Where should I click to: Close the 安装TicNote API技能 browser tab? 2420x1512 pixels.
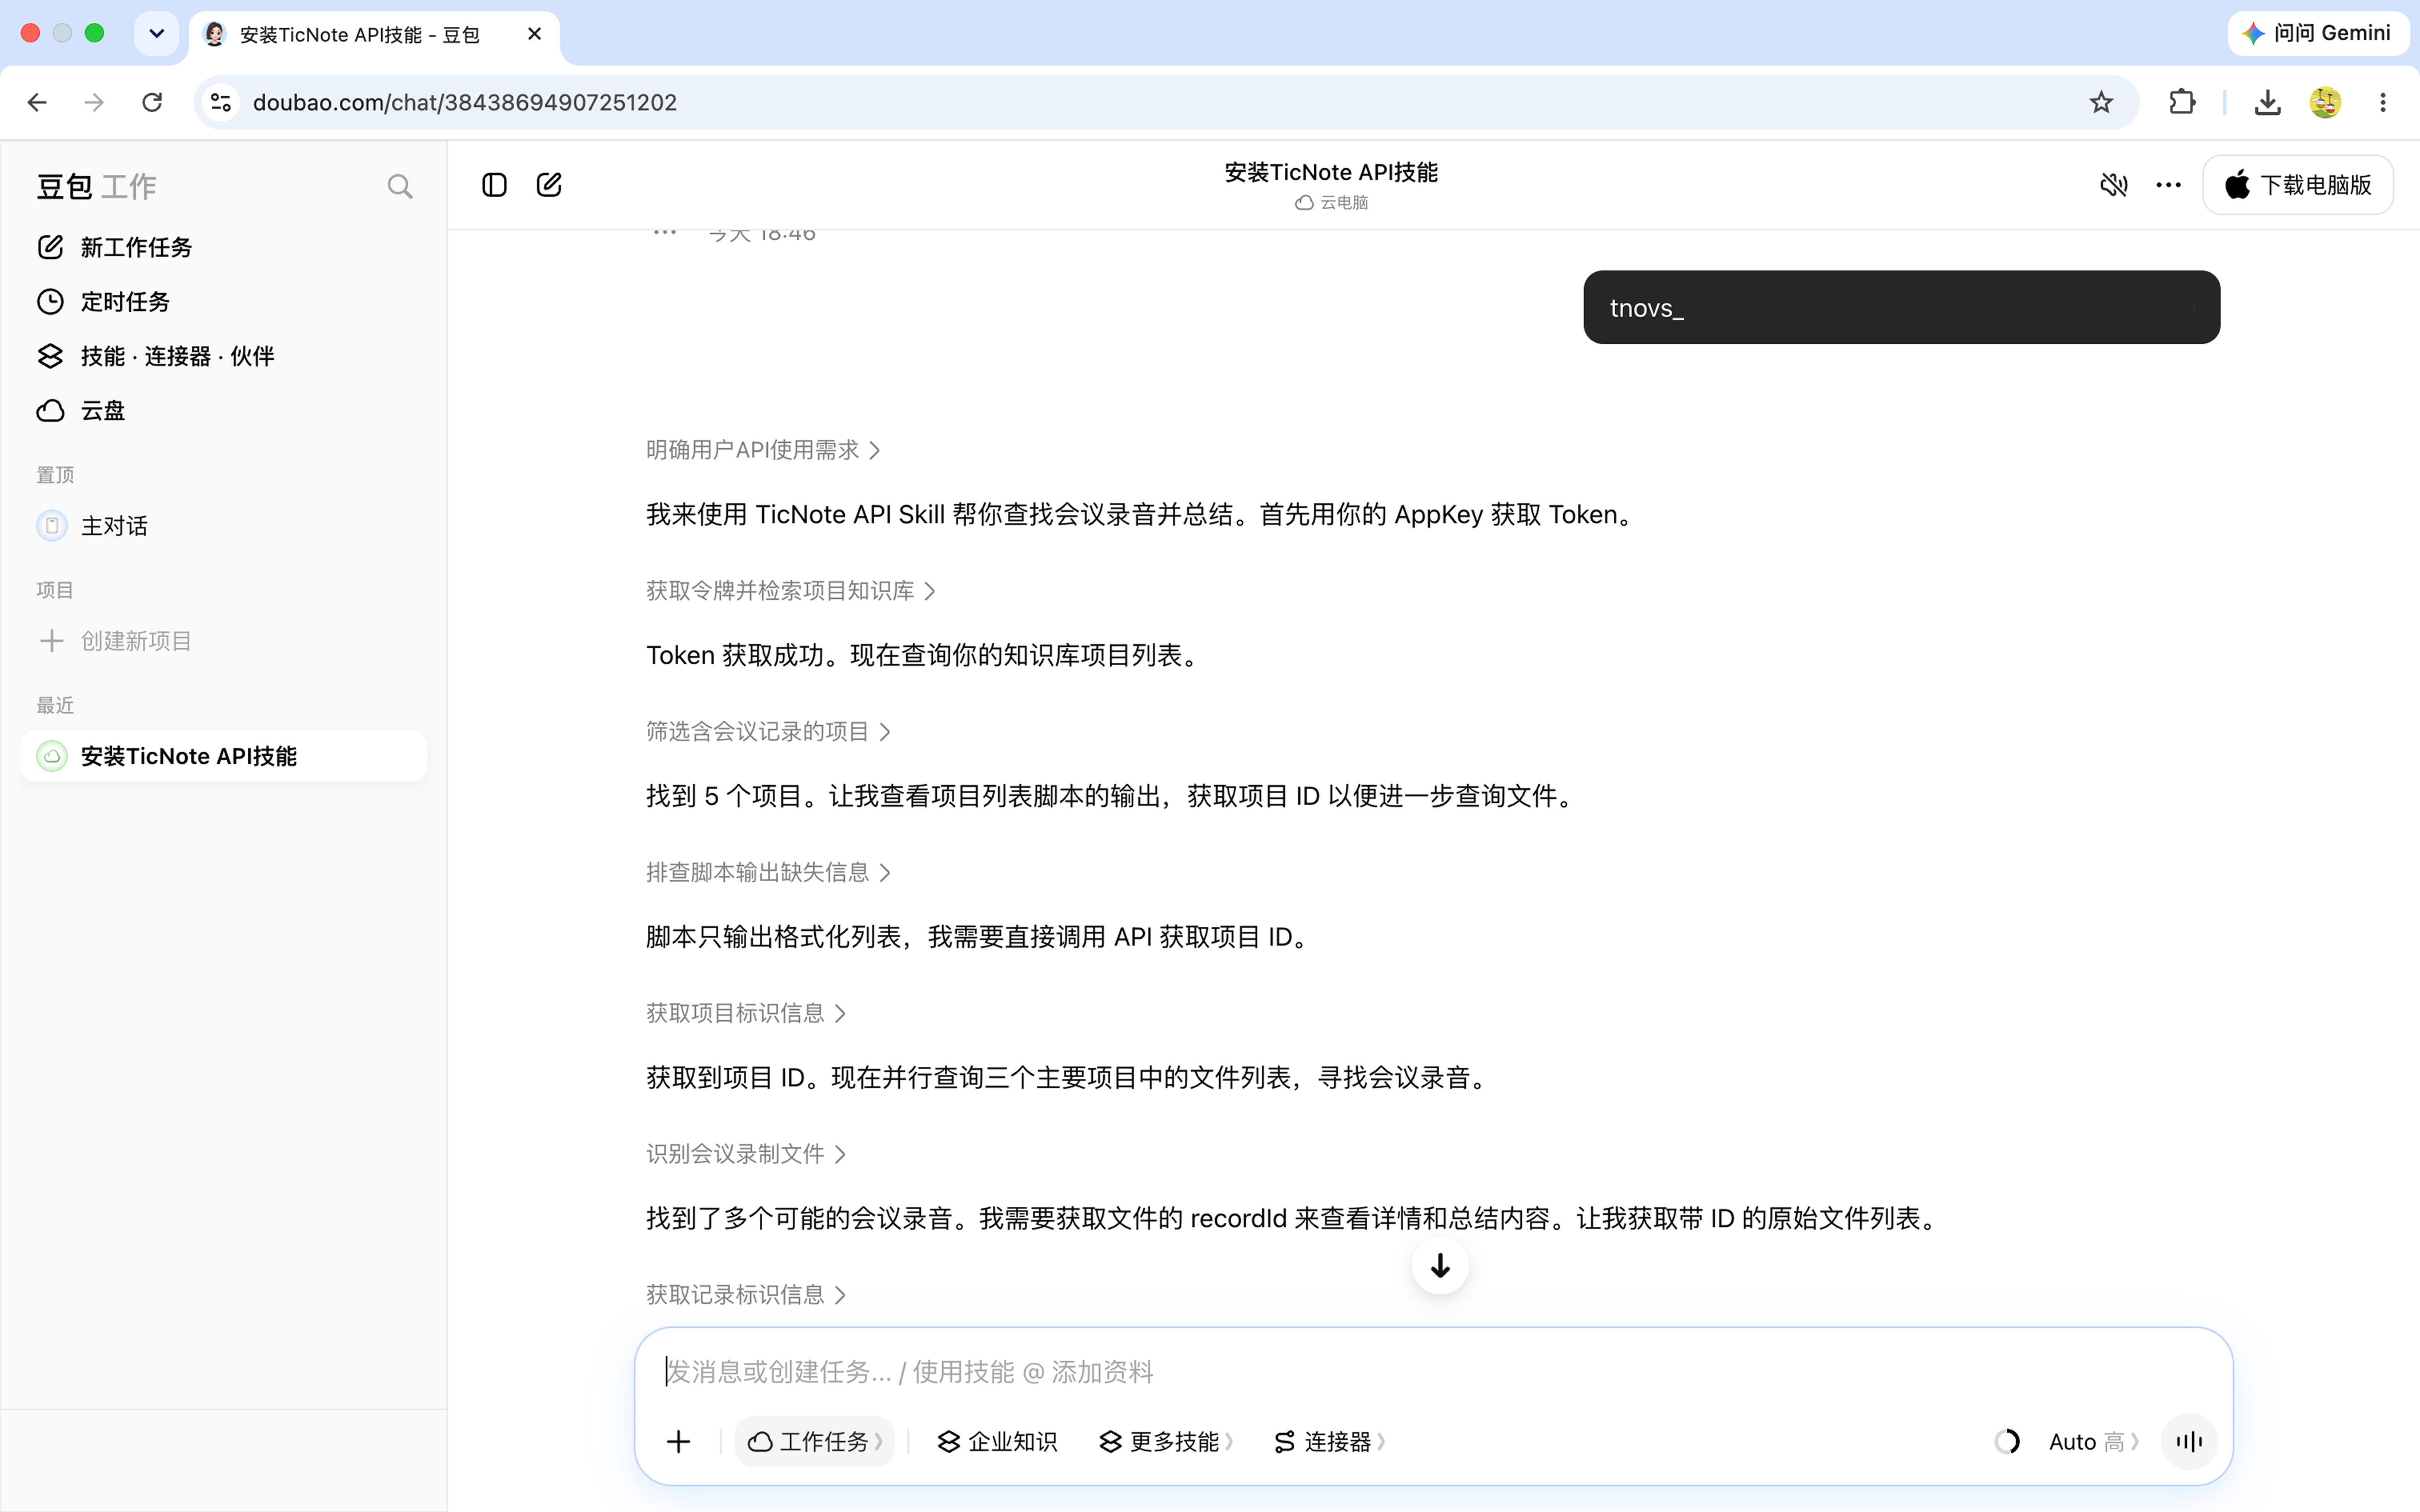pyautogui.click(x=535, y=34)
